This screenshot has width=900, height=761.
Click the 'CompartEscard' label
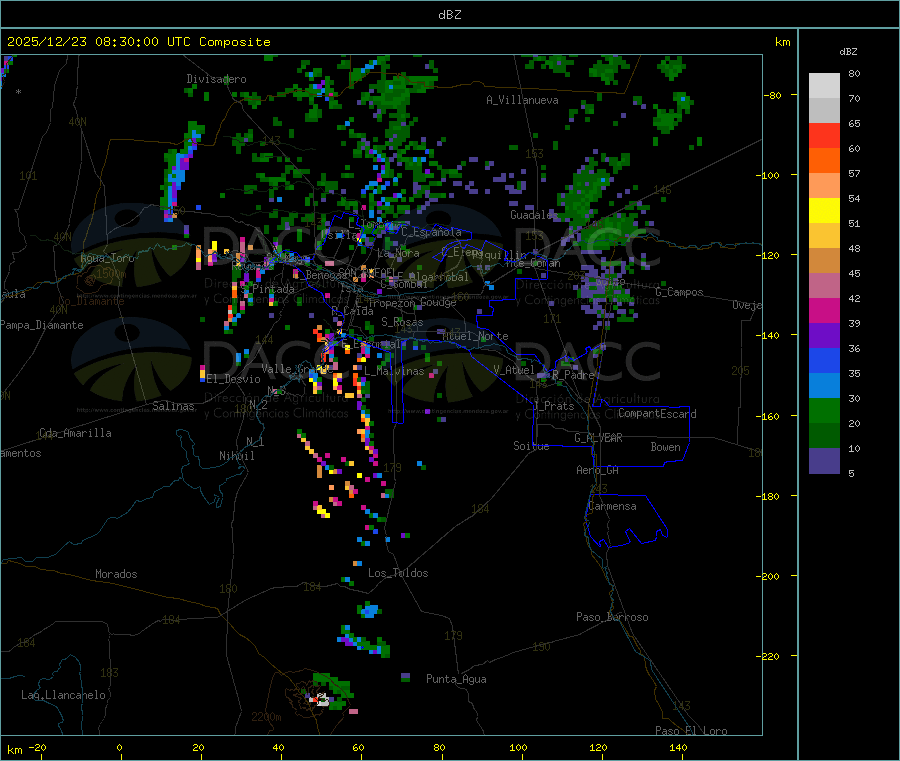[657, 413]
